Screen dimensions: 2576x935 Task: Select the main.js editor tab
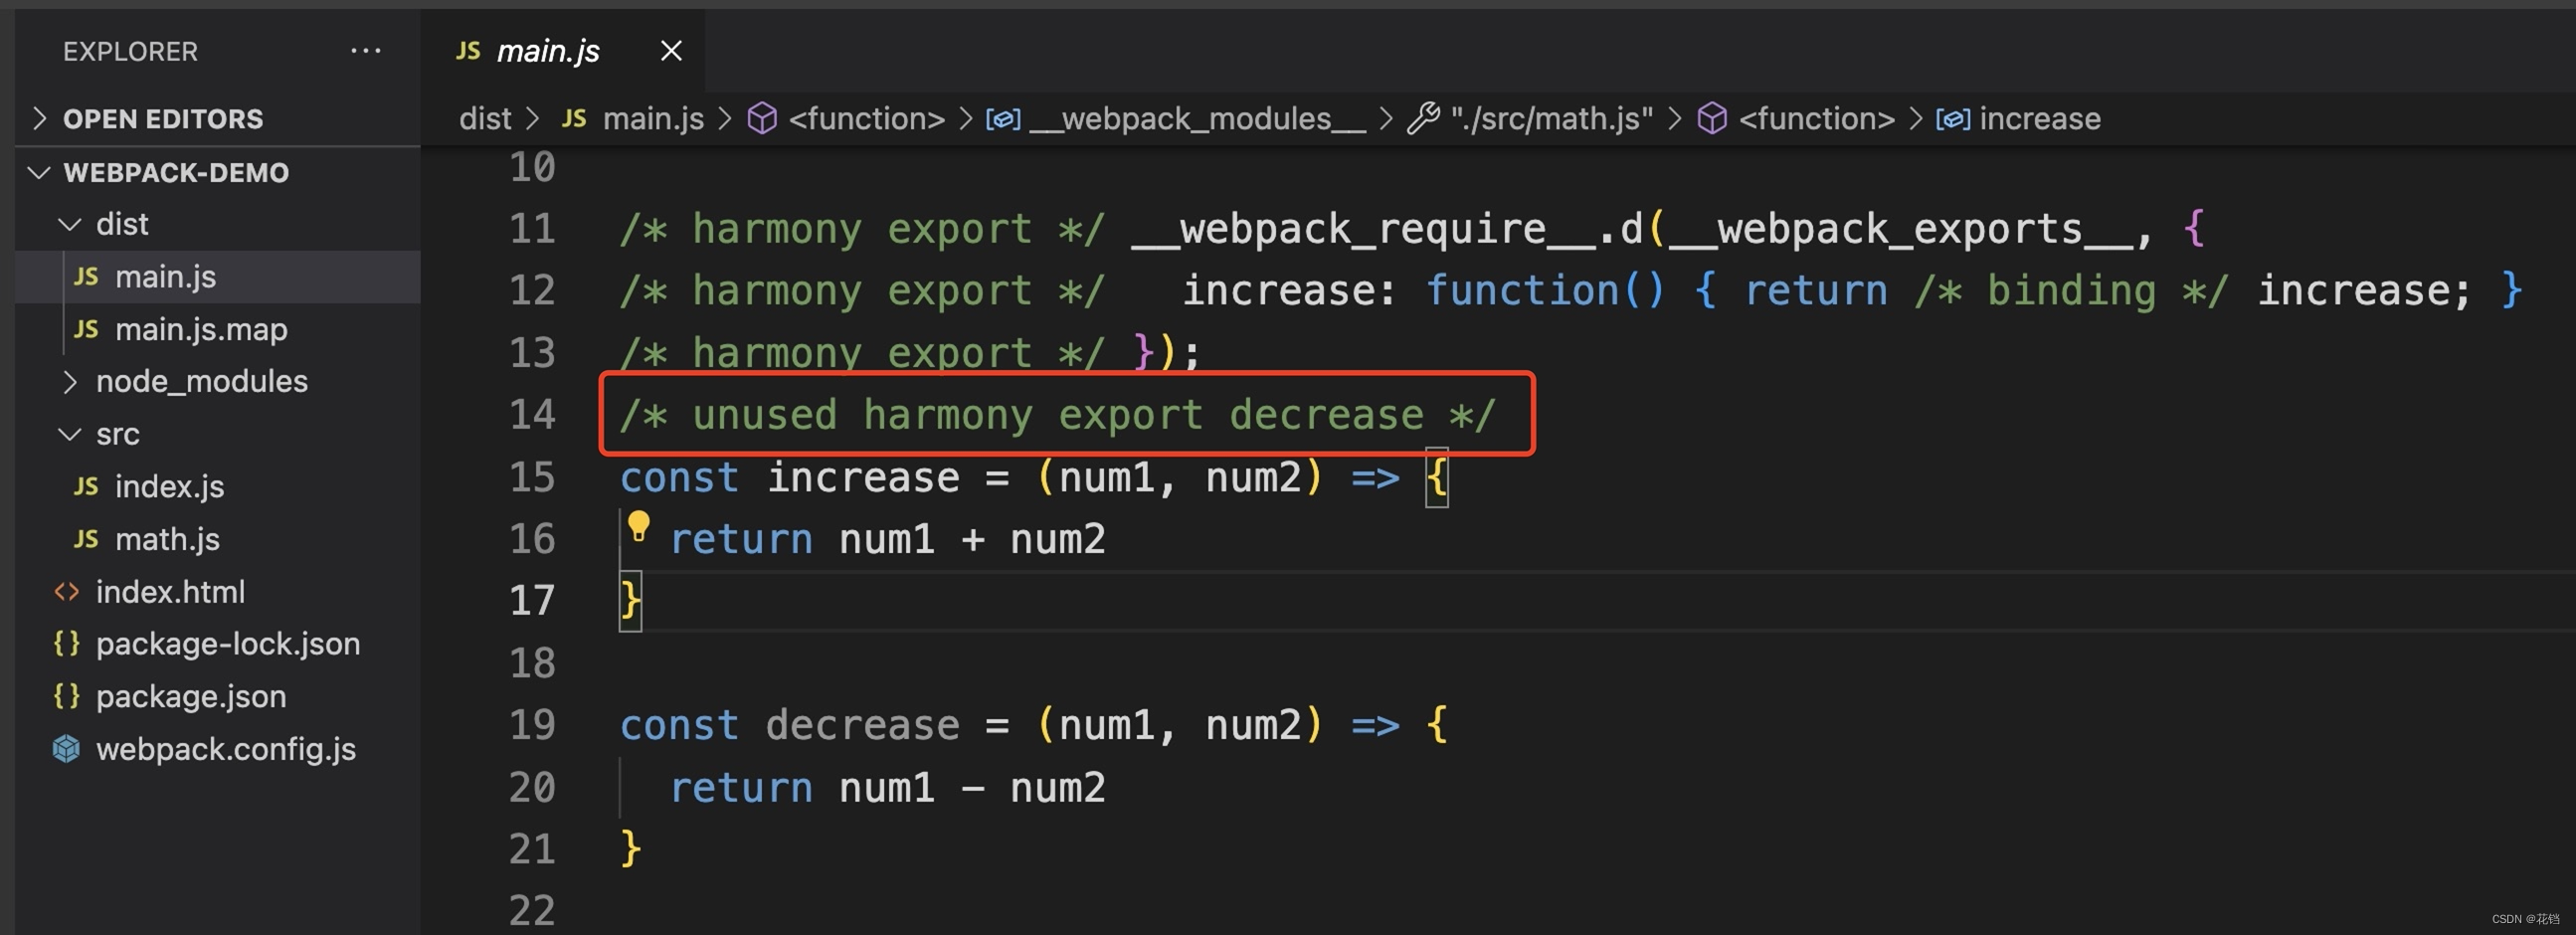pos(563,50)
